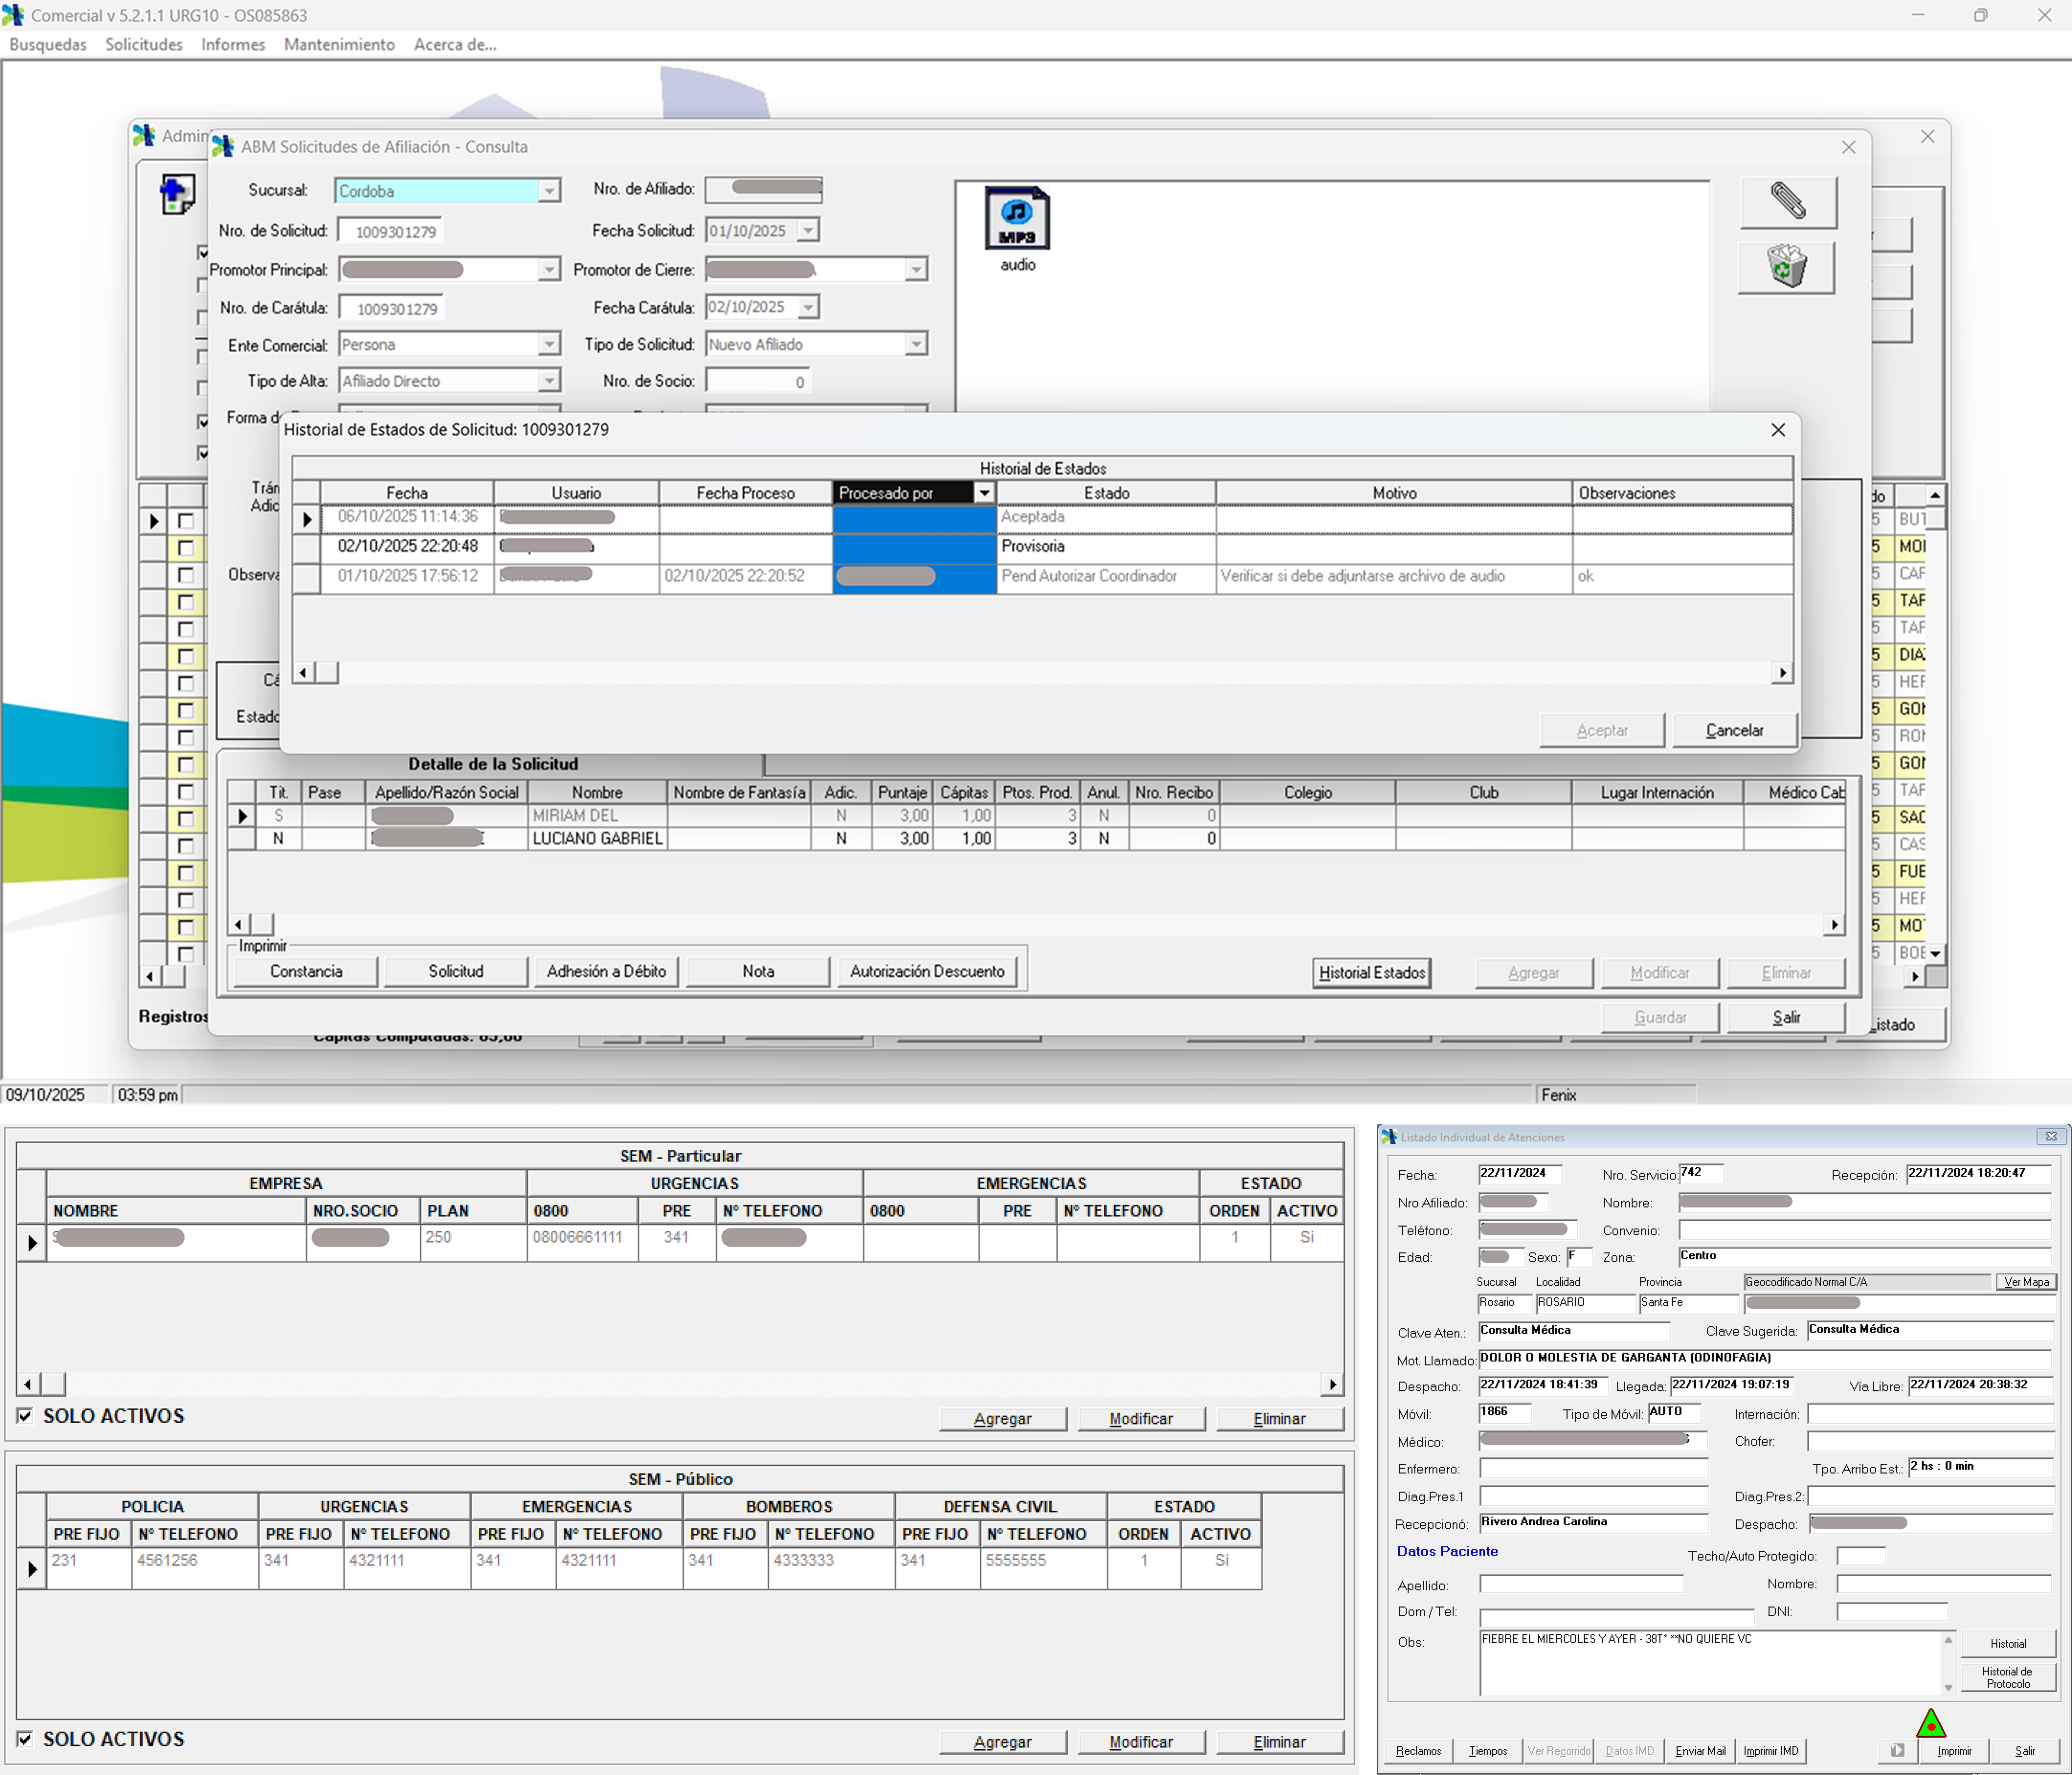Viewport: 2072px width, 1775px height.
Task: Click the Nro. de Socio input field
Action: click(x=758, y=382)
